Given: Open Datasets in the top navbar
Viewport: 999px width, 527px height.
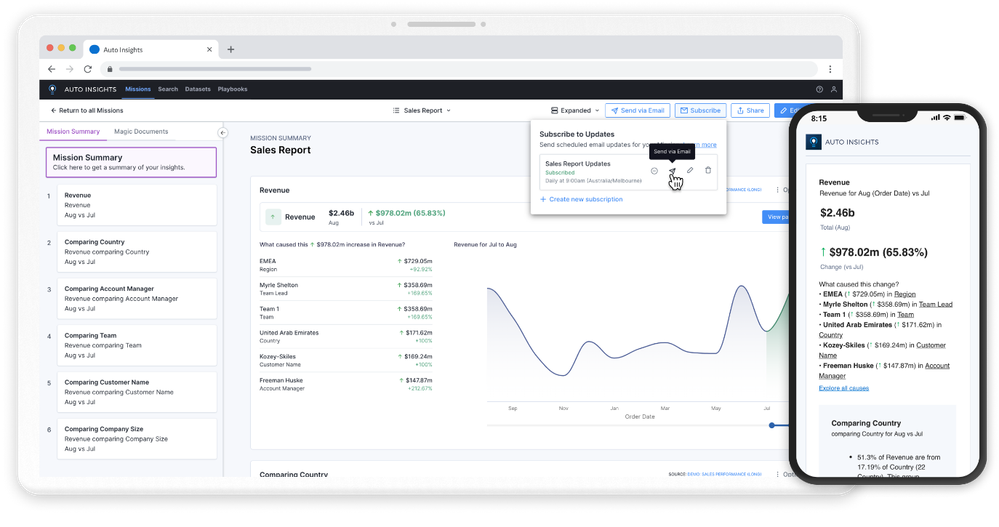Looking at the screenshot, I should [198, 89].
